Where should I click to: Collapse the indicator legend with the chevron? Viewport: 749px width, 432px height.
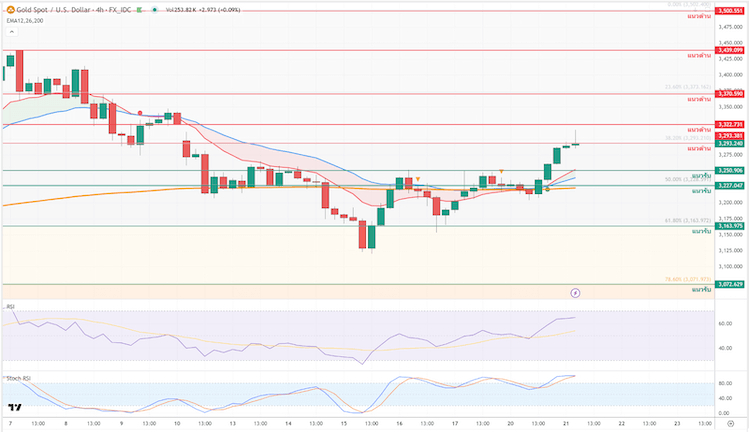12,32
